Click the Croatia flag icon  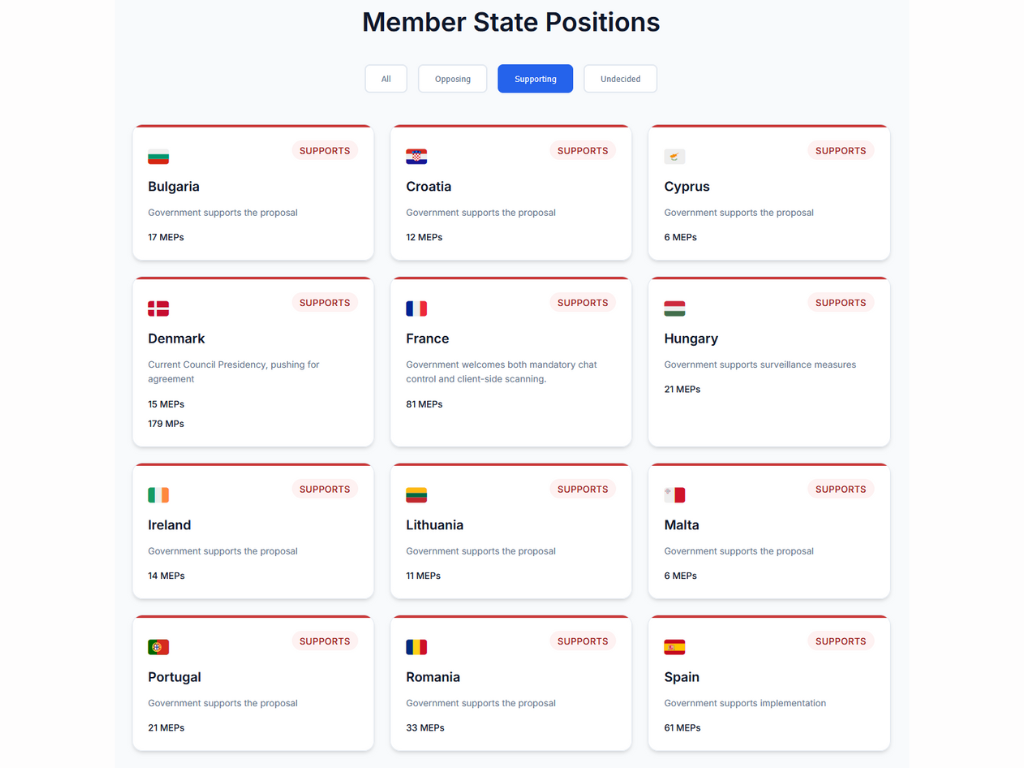416,157
